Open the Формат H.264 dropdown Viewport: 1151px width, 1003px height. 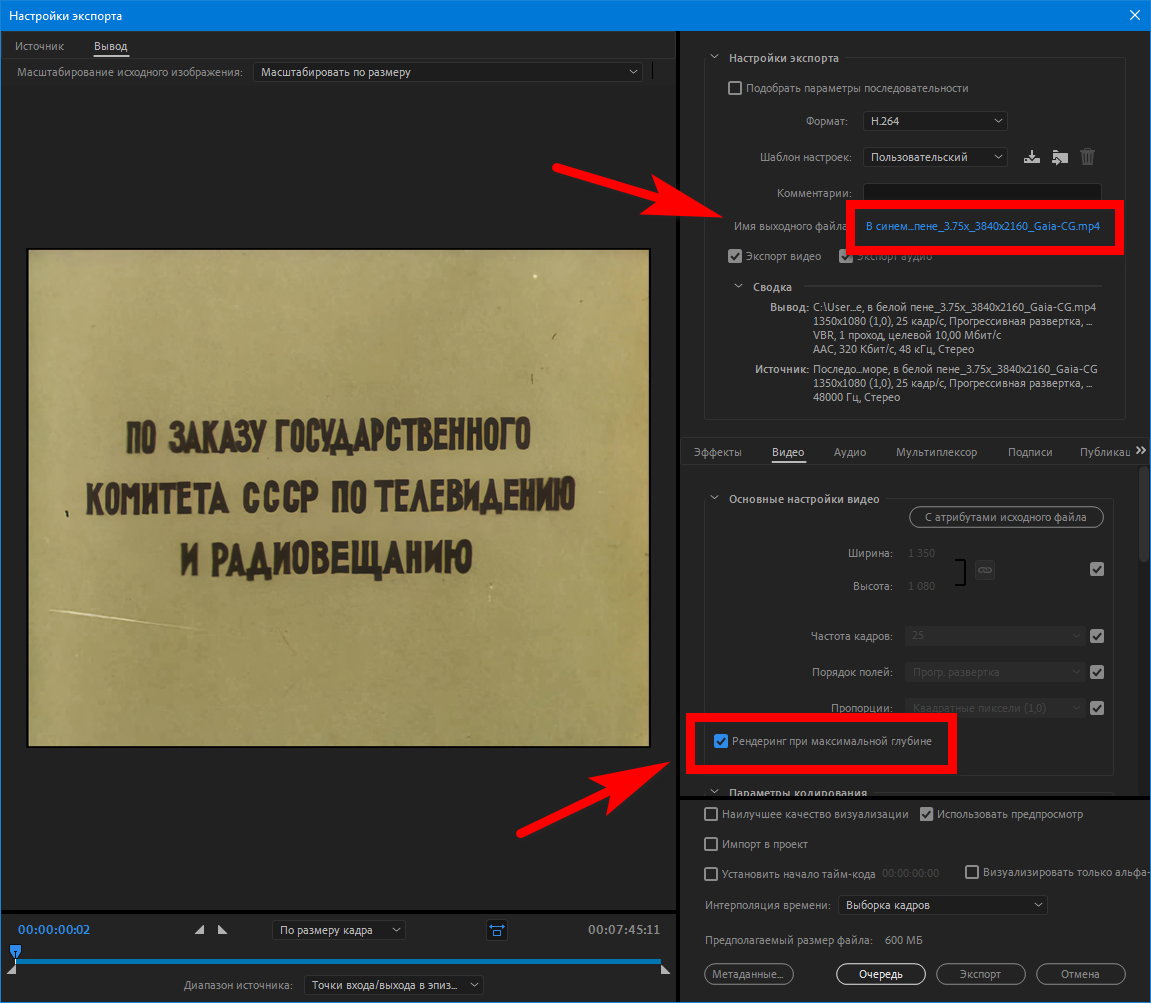pos(935,121)
